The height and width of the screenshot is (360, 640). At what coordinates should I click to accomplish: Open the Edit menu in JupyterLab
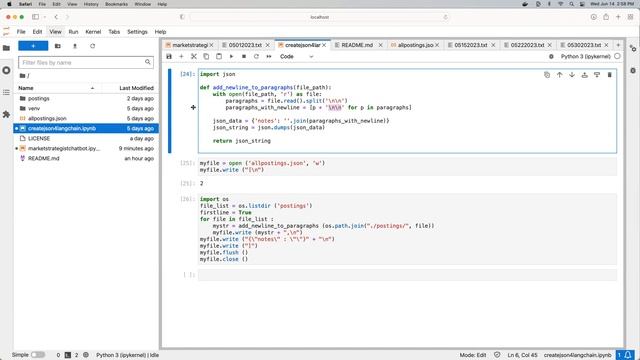coord(37,32)
